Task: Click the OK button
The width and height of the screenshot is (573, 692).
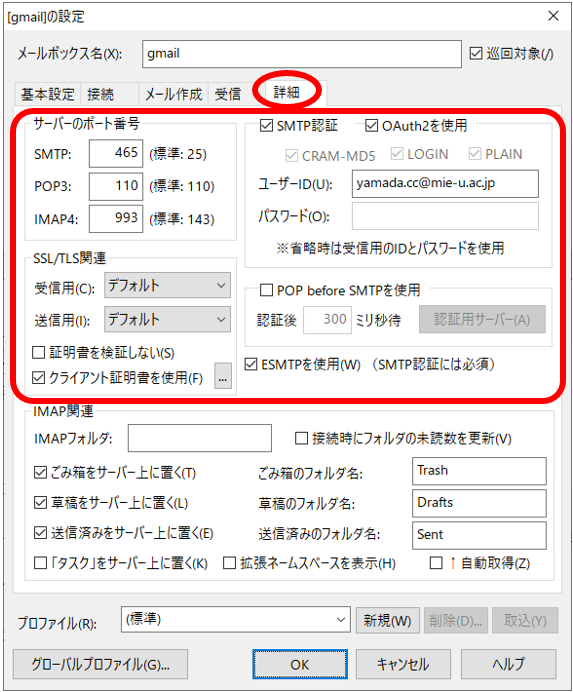Action: coord(300,664)
